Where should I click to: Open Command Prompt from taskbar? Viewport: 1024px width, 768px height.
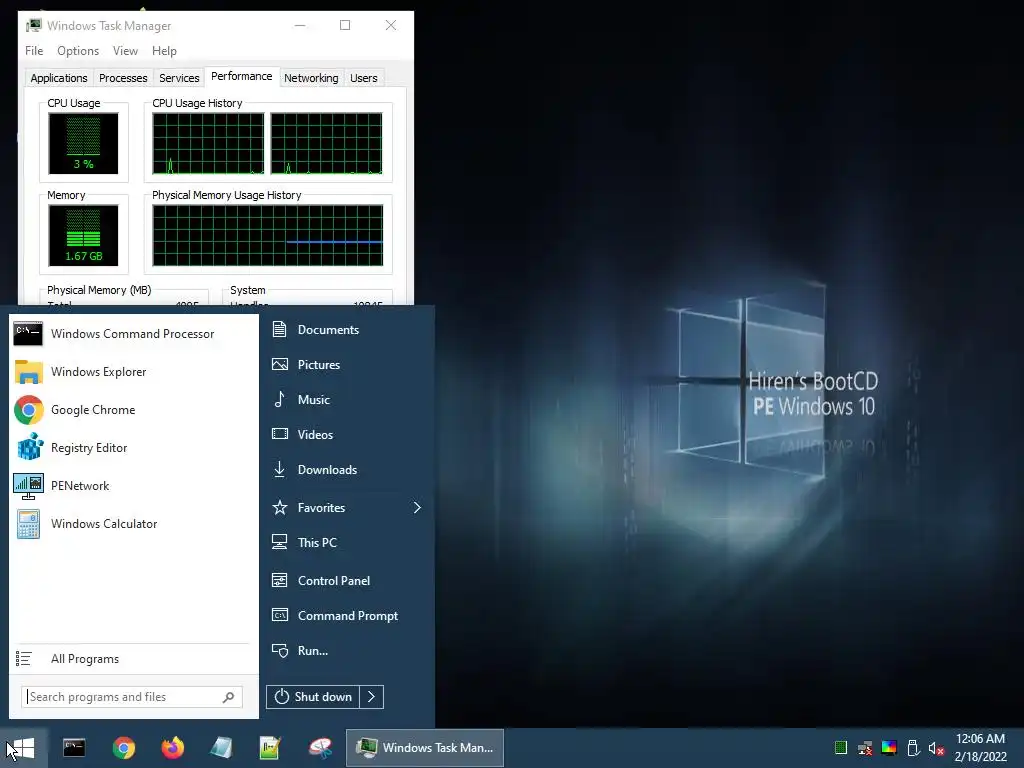point(74,748)
